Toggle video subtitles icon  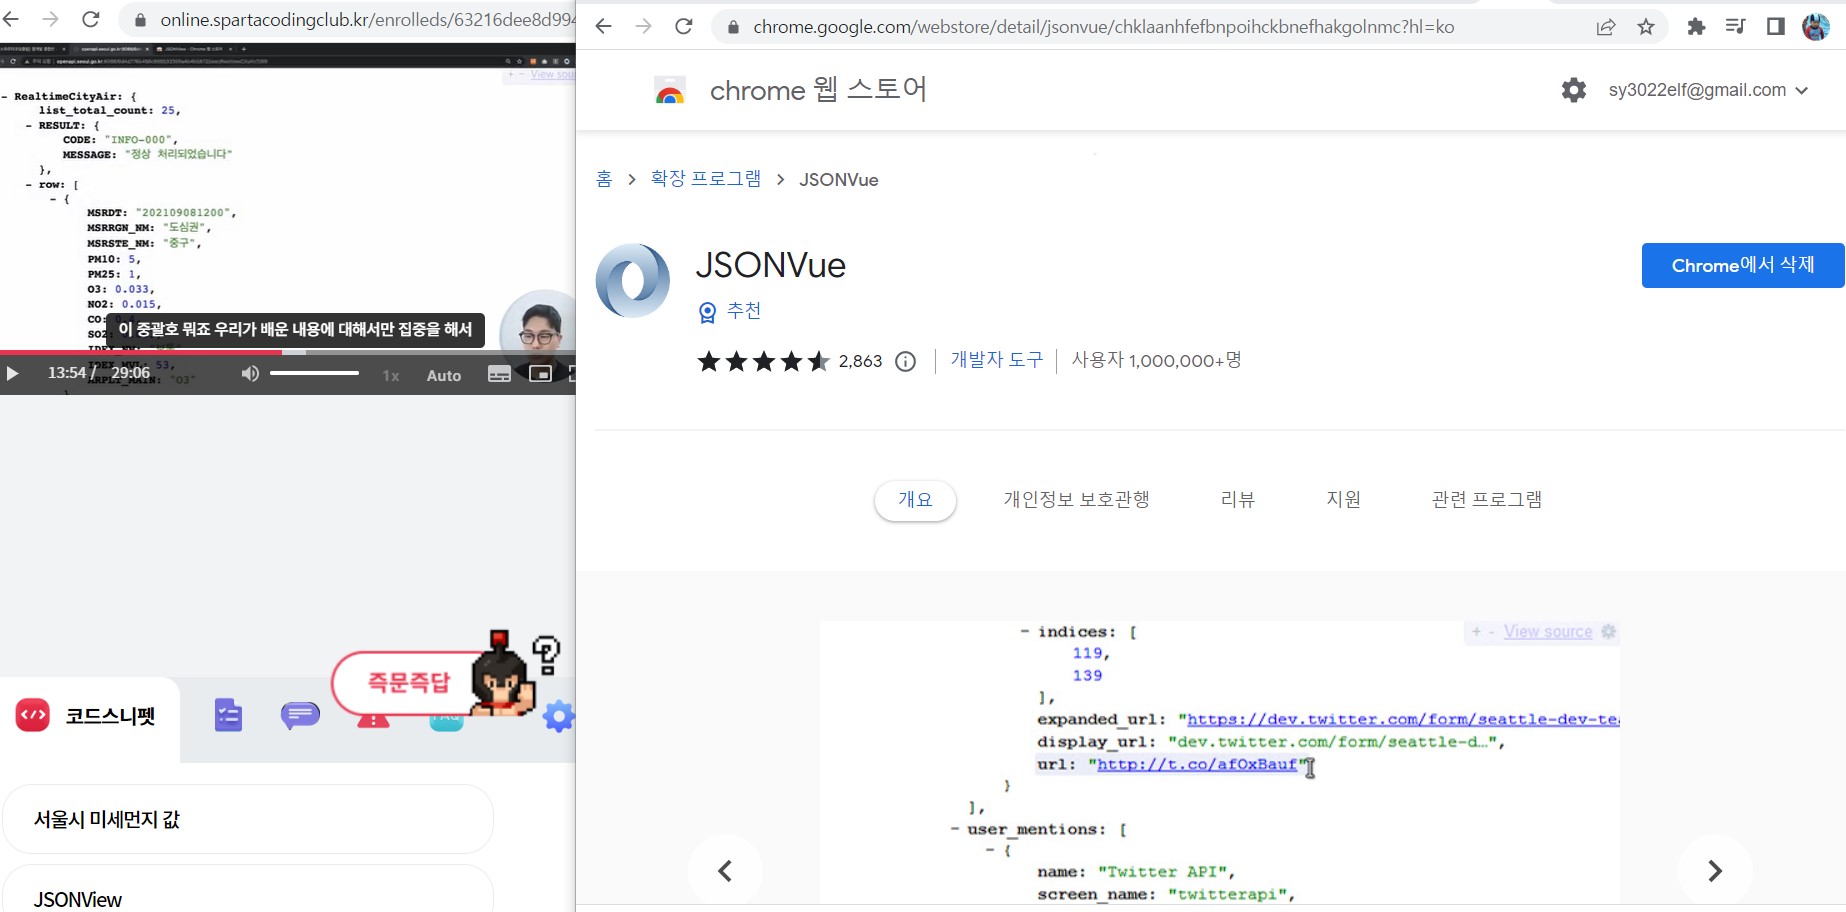[499, 374]
